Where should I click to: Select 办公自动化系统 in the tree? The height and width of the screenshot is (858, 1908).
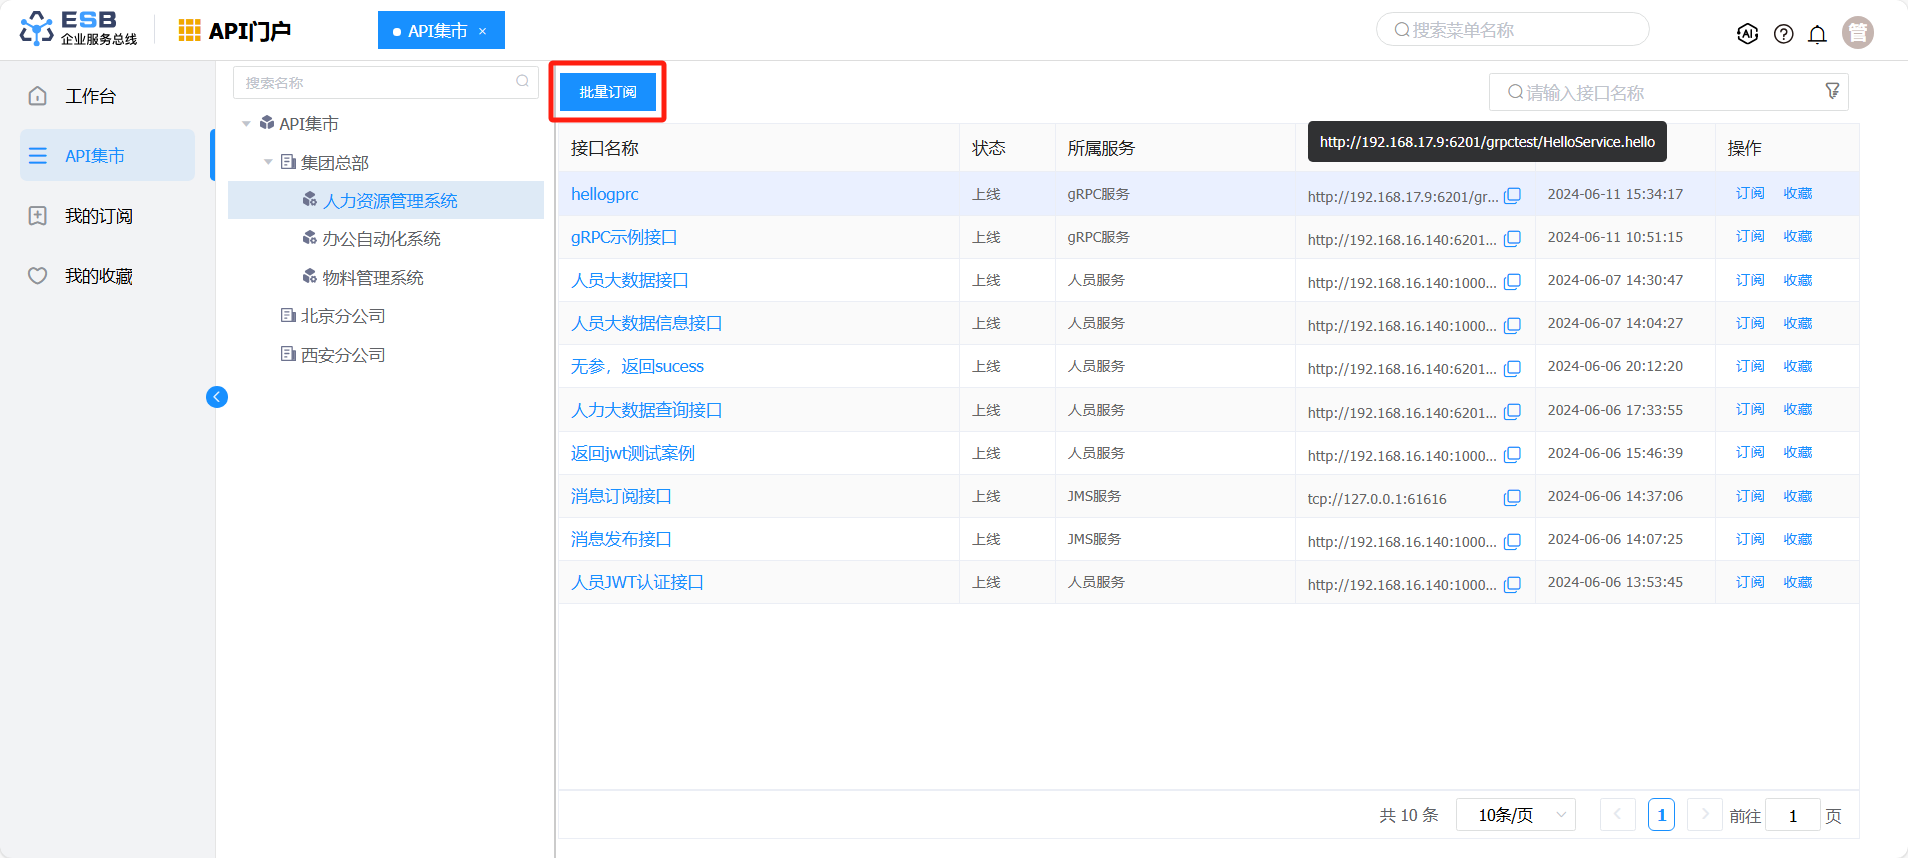381,239
